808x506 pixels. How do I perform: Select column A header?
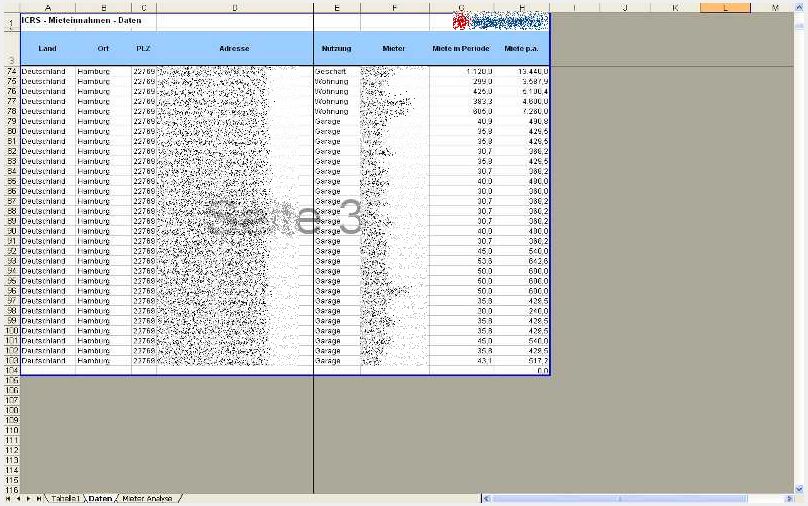(x=48, y=8)
